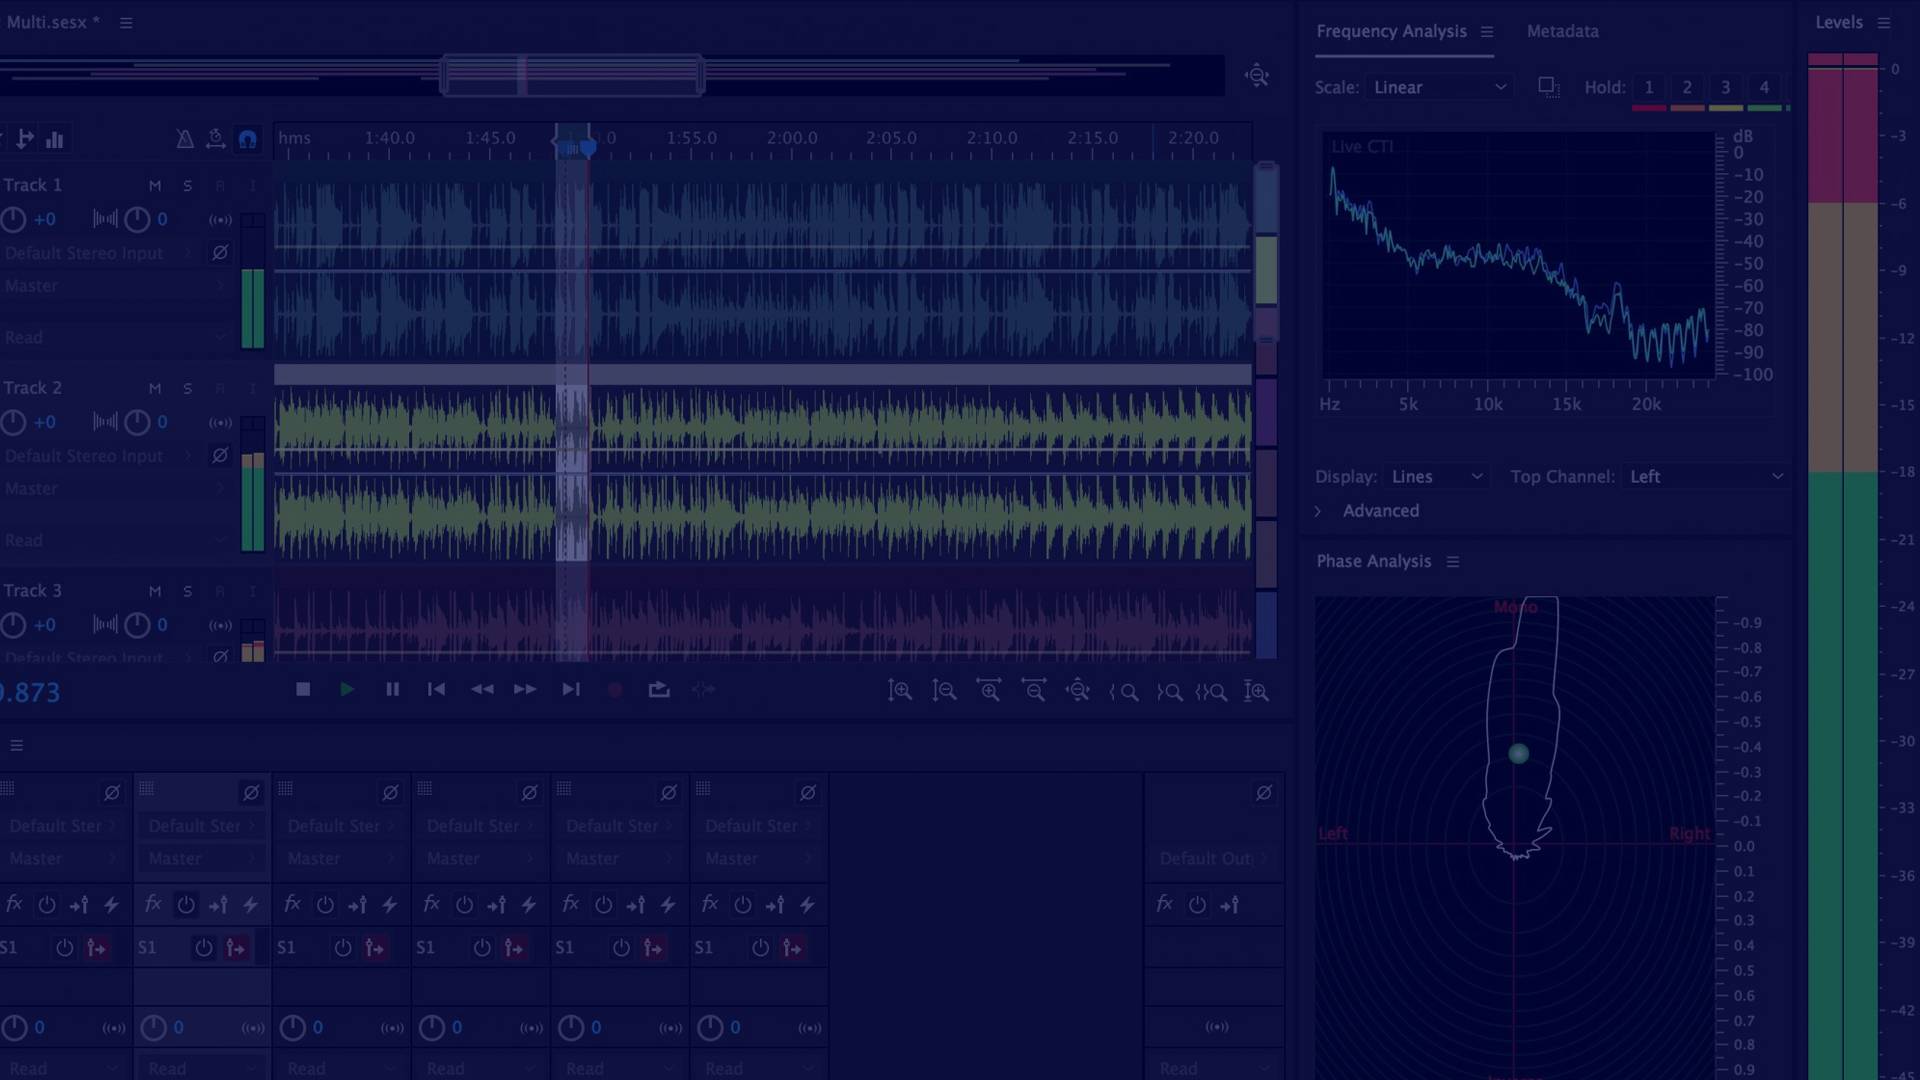Open Phase Analysis panel menu icon
This screenshot has width=1920, height=1080.
[1453, 562]
